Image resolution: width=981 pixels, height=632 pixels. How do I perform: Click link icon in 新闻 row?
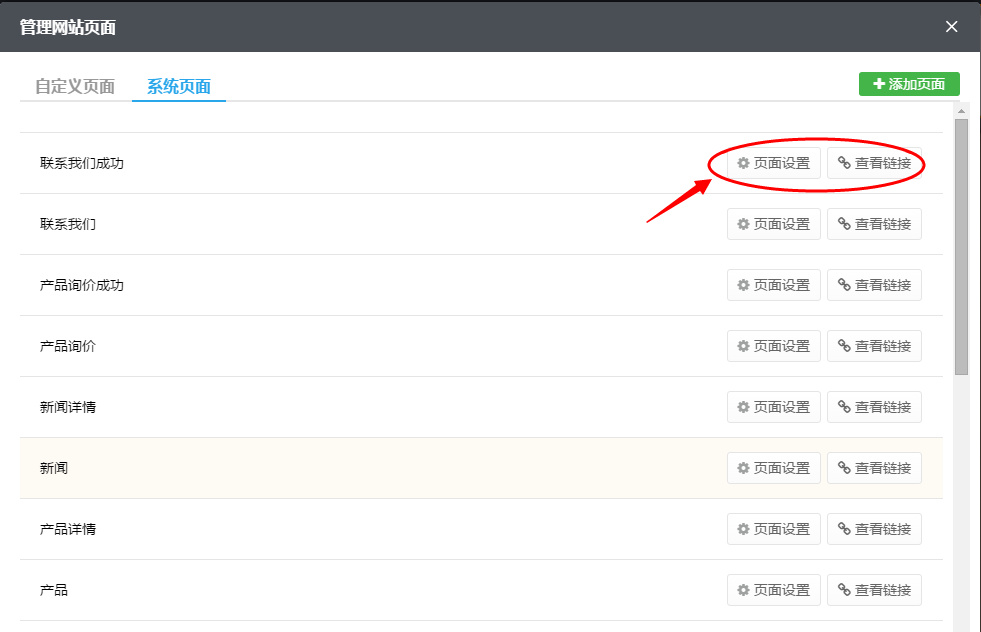pyautogui.click(x=844, y=468)
